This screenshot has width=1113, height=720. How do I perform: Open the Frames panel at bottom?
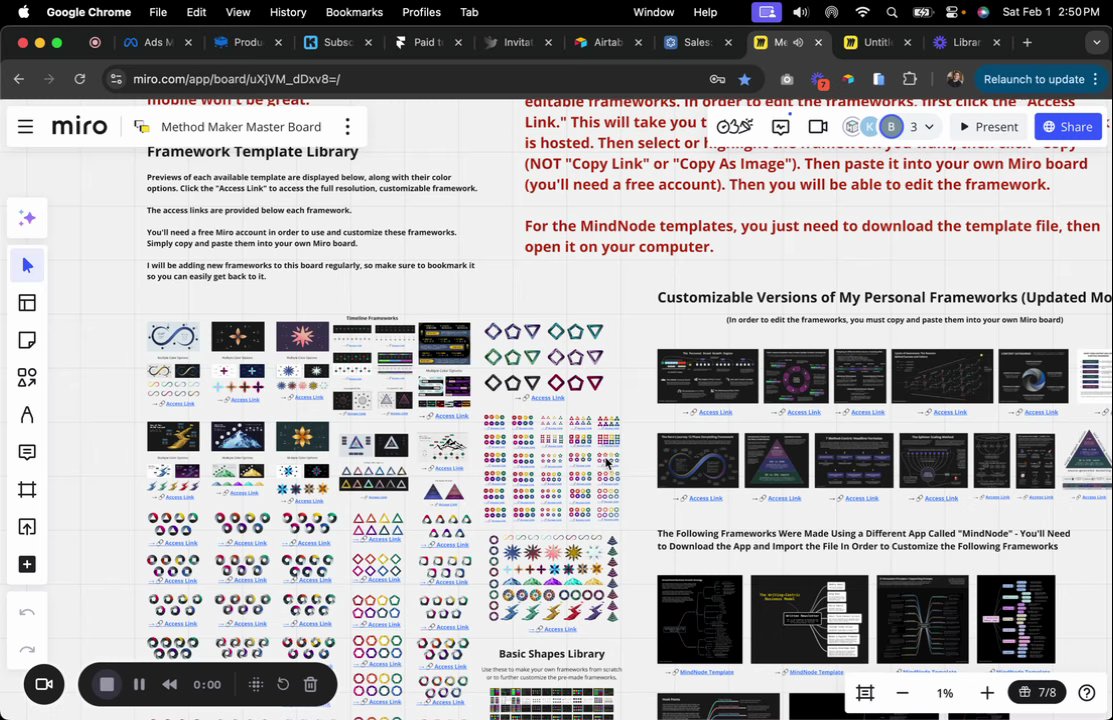865,693
